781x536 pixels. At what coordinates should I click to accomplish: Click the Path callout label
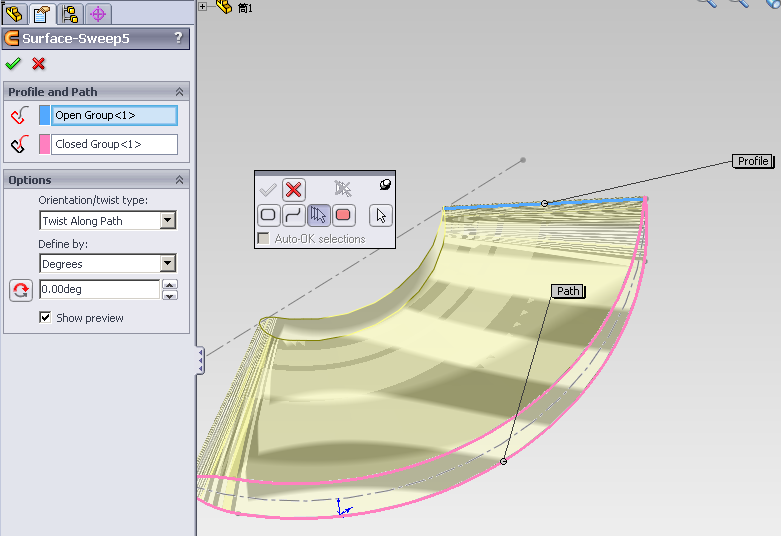point(568,291)
